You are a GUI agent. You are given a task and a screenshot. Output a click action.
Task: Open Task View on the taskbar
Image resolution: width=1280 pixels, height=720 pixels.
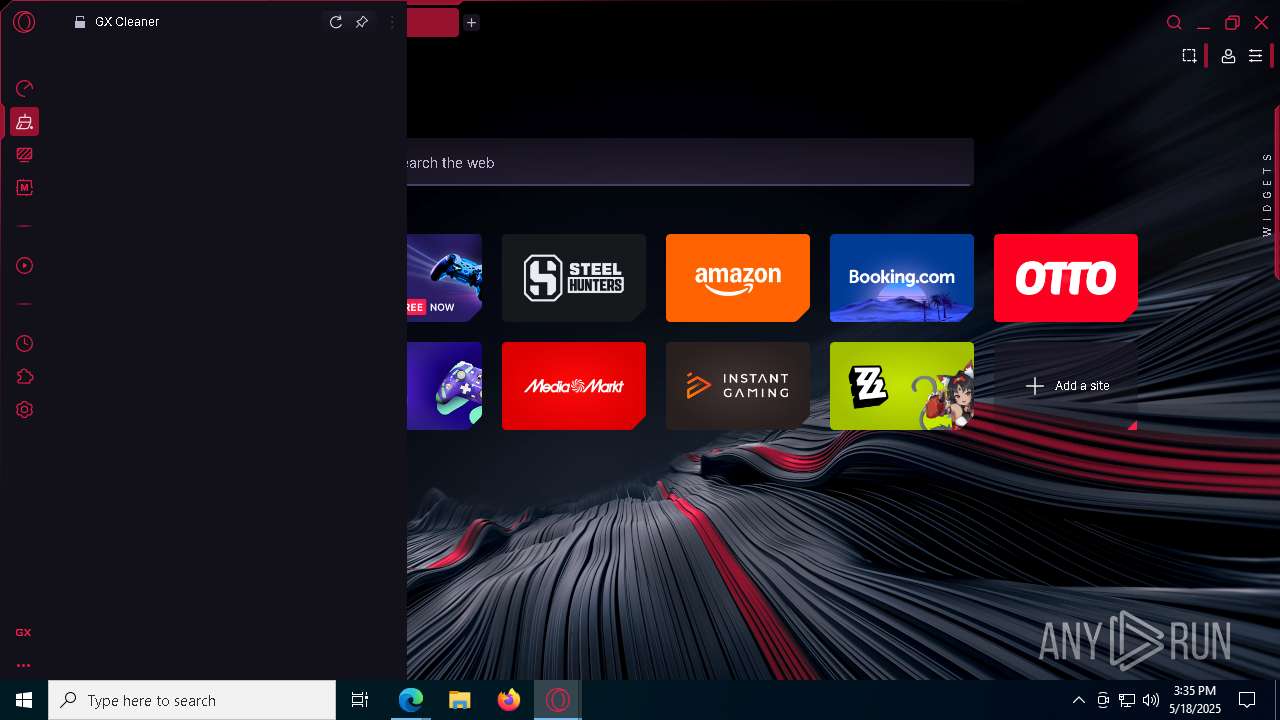pos(360,700)
